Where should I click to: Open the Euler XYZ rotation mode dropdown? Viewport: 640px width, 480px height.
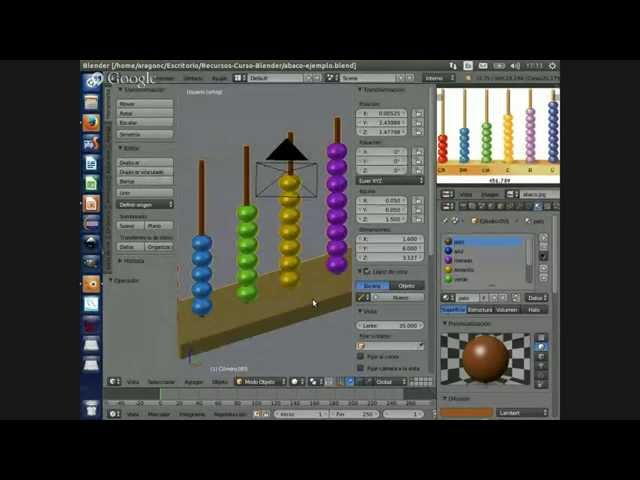390,180
